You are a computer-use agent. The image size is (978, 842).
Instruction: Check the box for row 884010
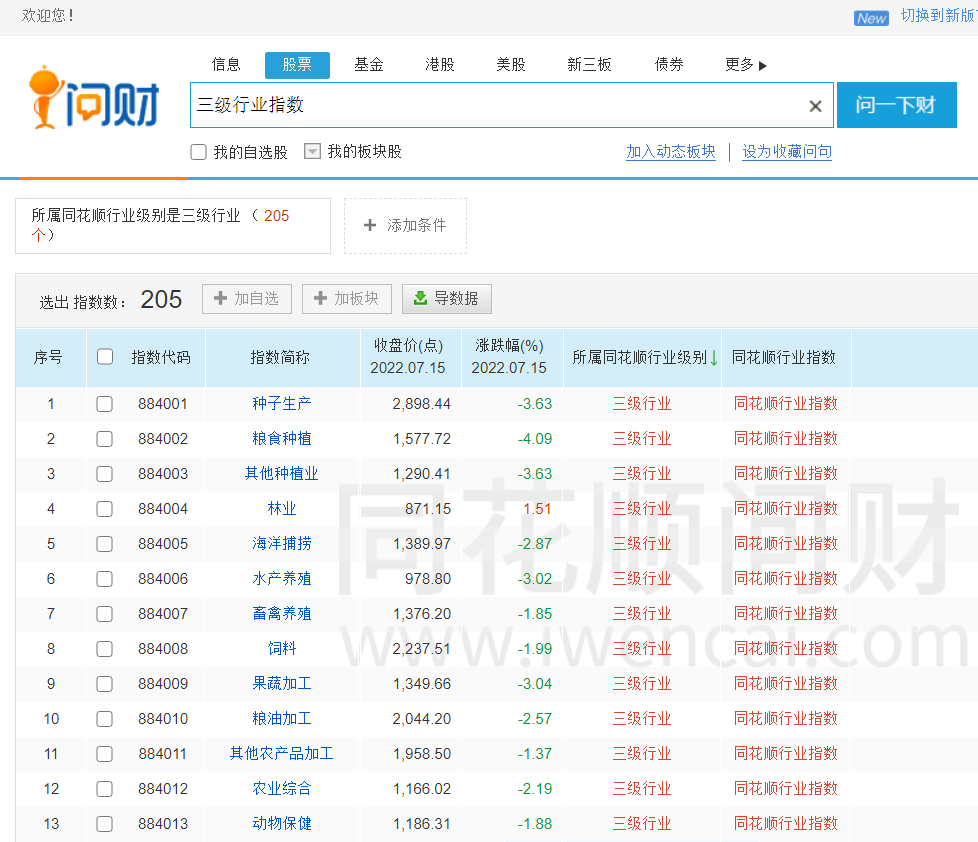pyautogui.click(x=104, y=719)
